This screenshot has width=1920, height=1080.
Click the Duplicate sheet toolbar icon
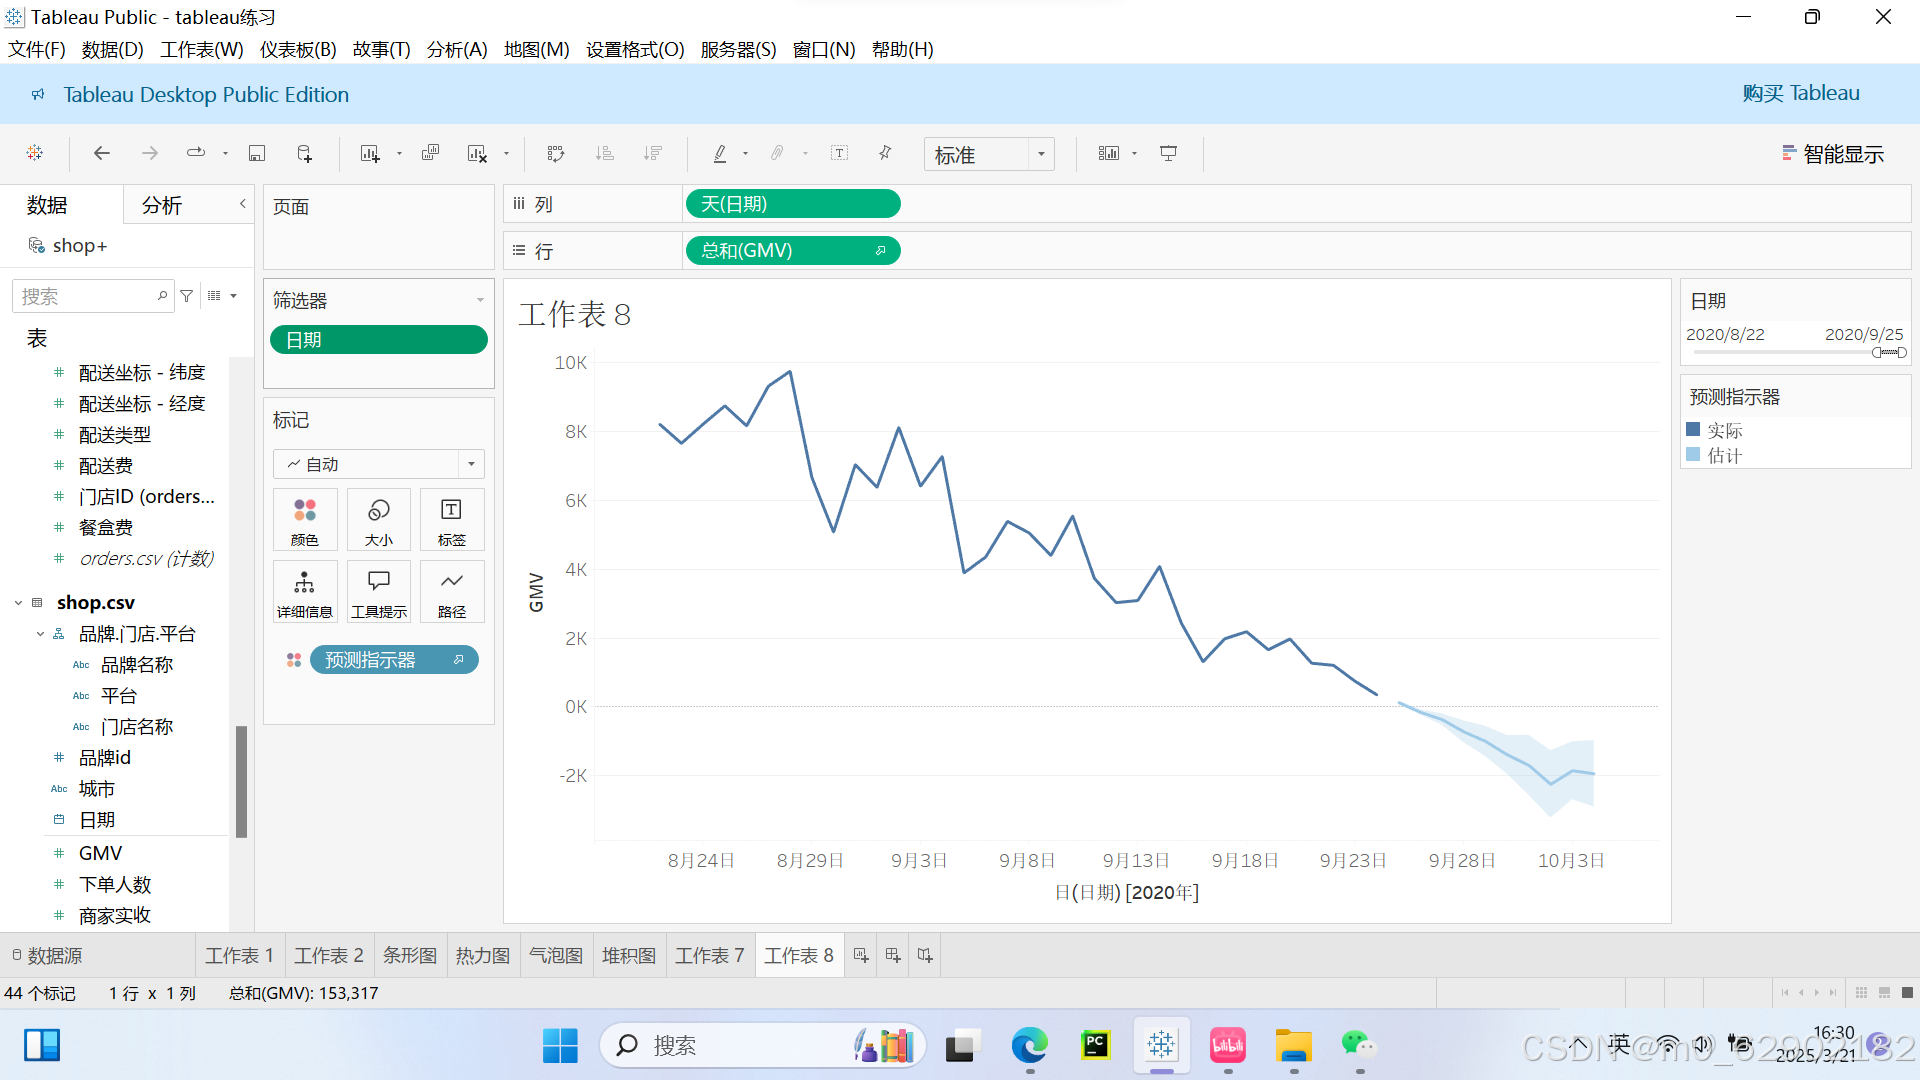(x=430, y=153)
